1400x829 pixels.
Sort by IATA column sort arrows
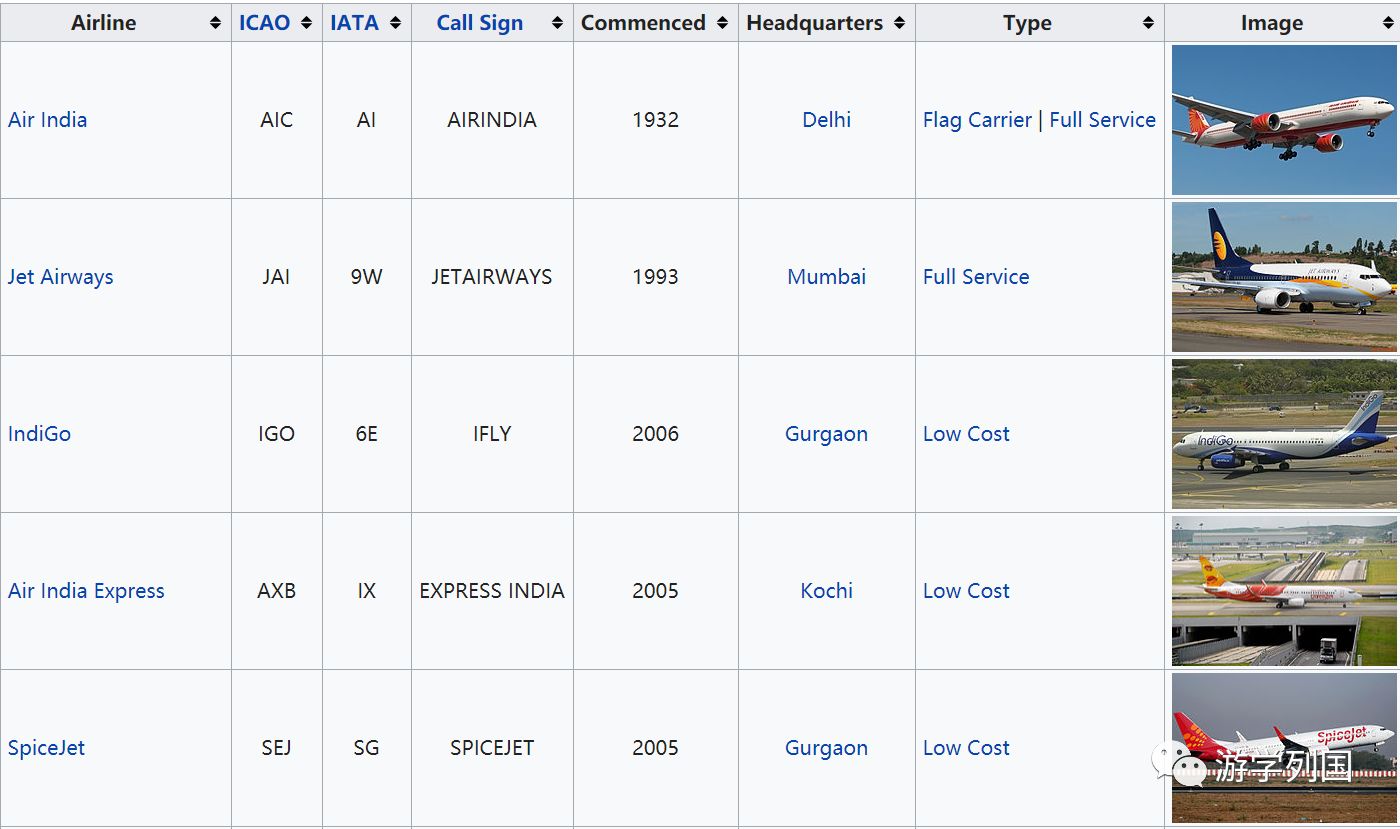coord(395,23)
